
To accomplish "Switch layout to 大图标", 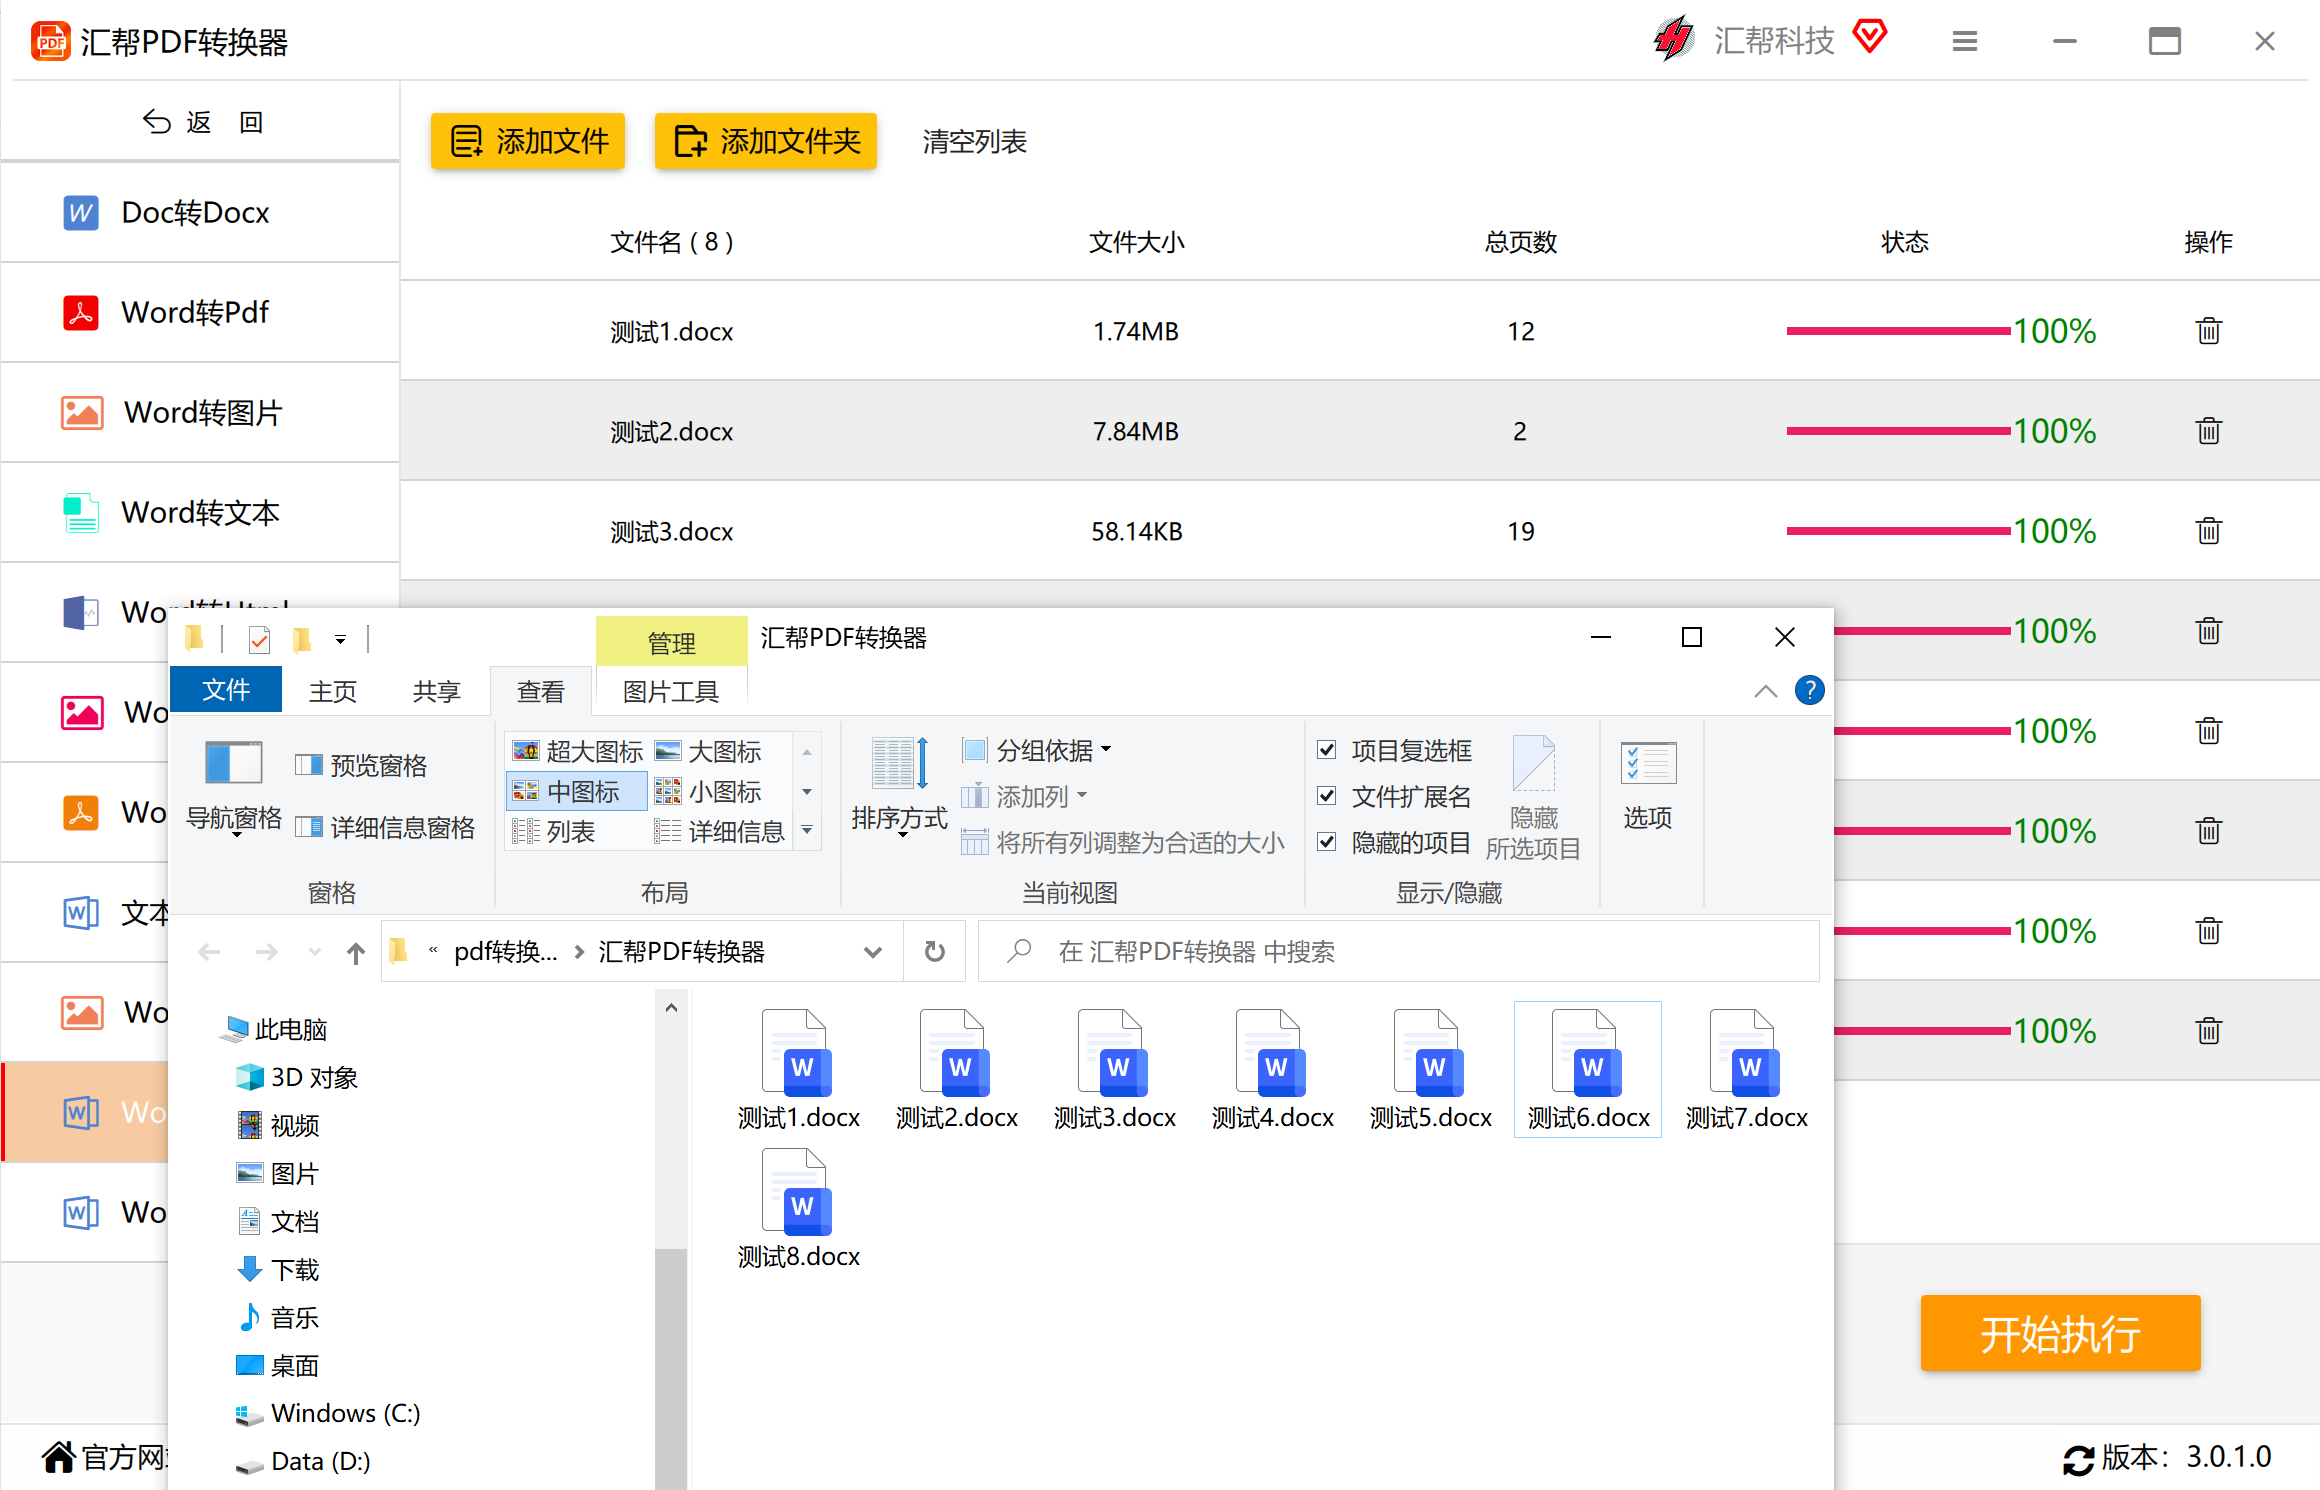I will (x=708, y=751).
